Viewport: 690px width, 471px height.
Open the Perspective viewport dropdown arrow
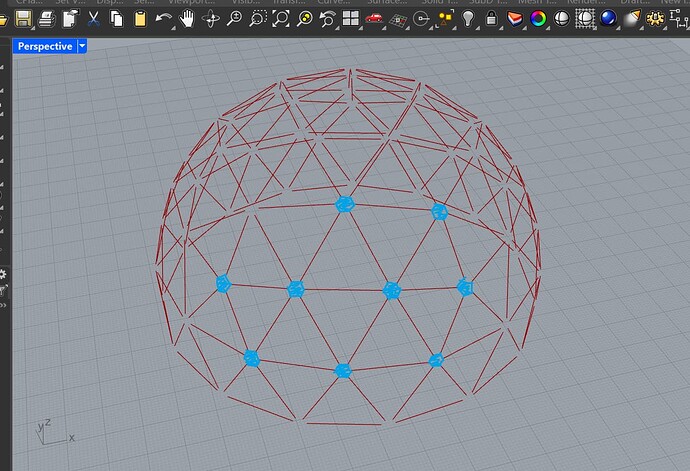tap(82, 46)
